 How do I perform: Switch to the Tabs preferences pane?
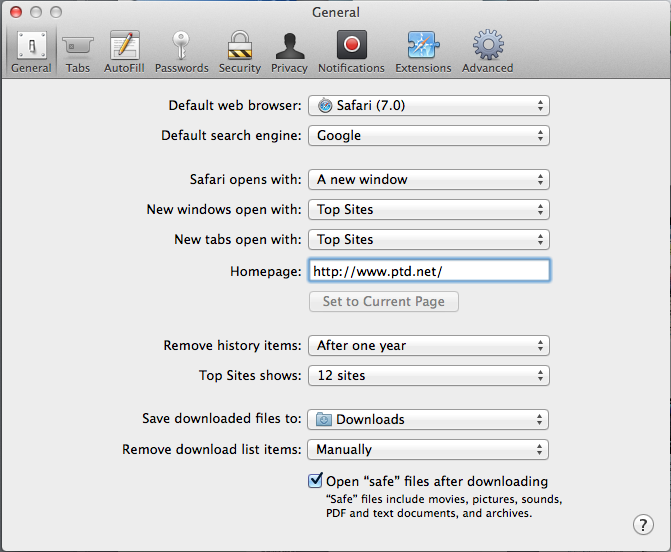tap(78, 52)
